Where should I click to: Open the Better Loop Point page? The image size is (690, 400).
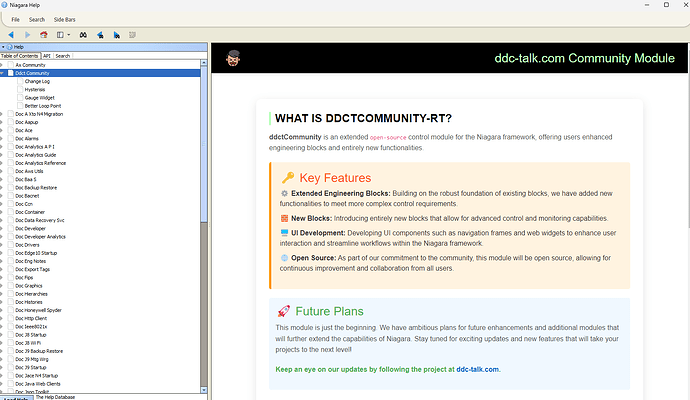coord(43,106)
